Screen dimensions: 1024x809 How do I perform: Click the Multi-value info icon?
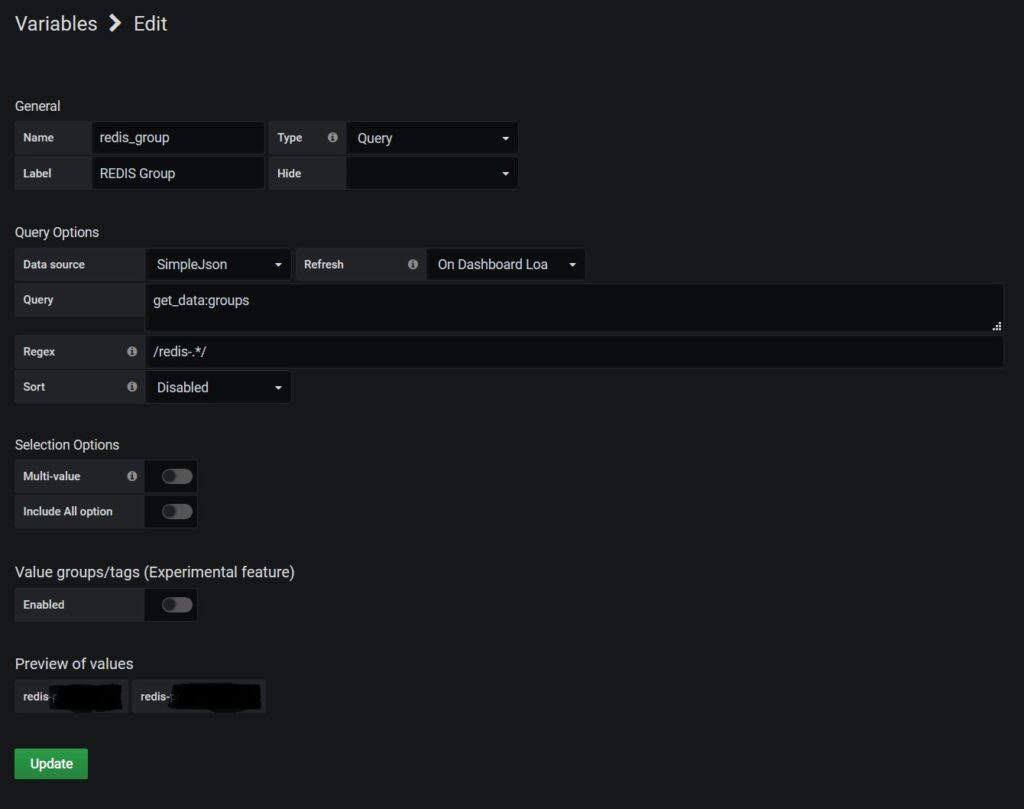click(131, 476)
